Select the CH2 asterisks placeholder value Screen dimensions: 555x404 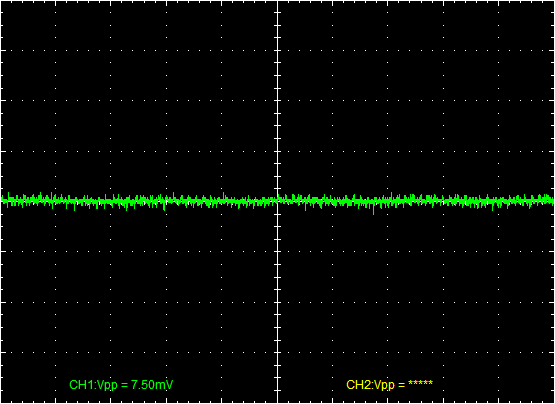pyautogui.click(x=420, y=383)
